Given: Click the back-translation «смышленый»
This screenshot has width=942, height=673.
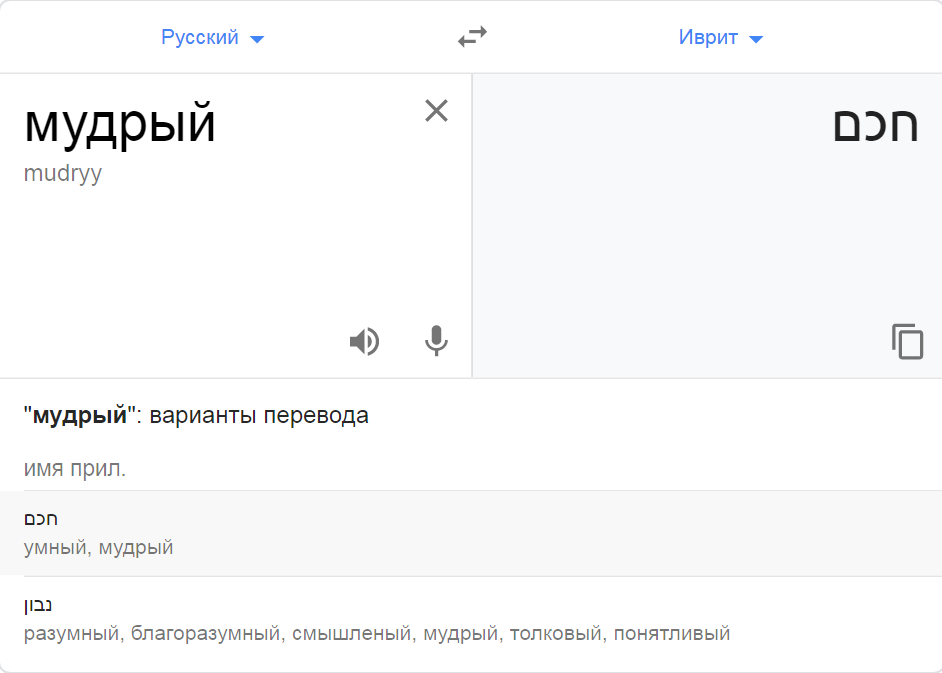Looking at the screenshot, I should (351, 633).
